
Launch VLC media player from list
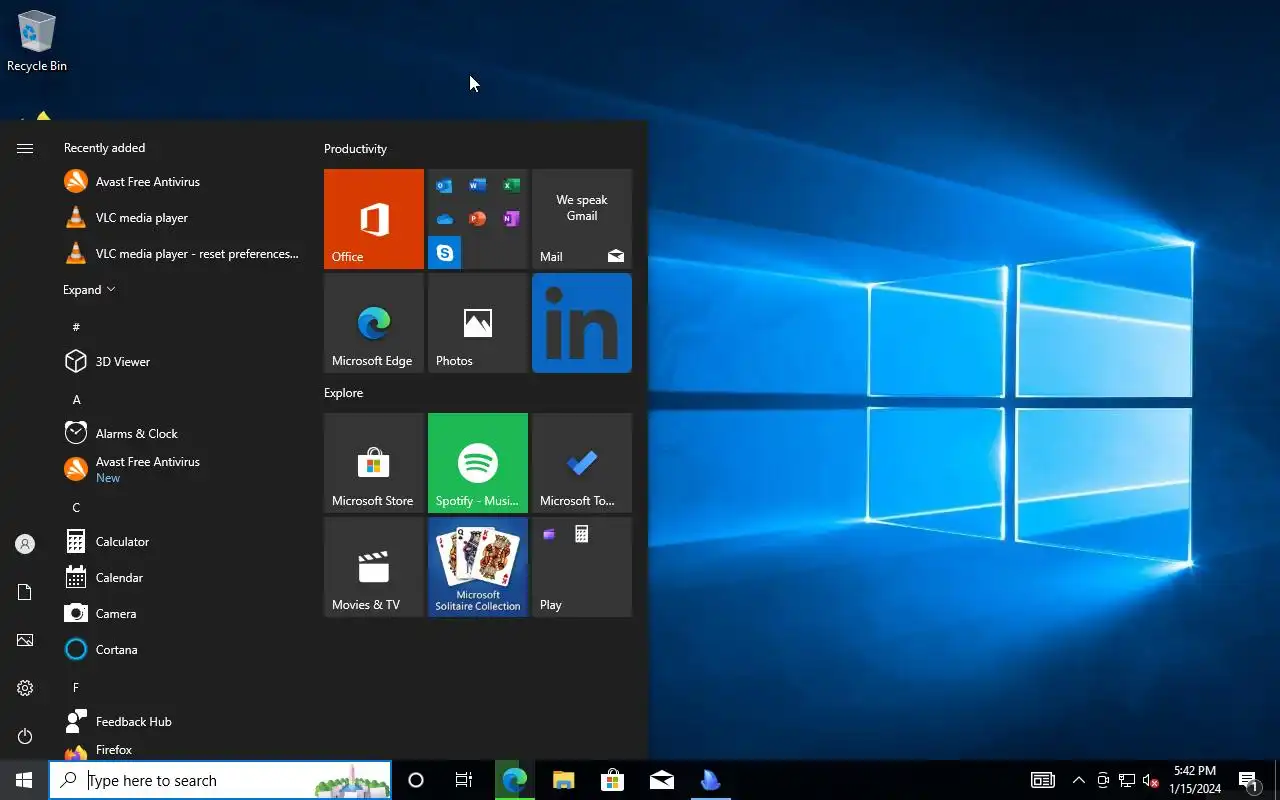click(180, 218)
